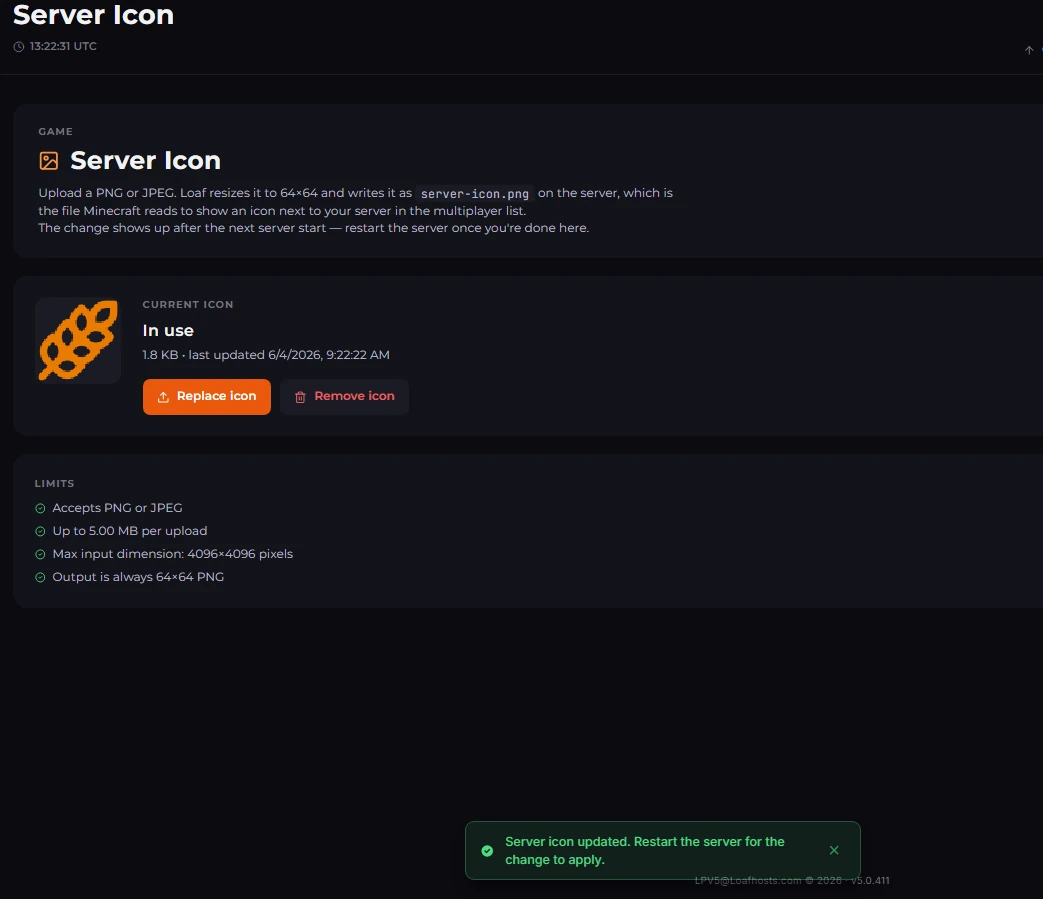Dismiss the server icon updated notification

[x=834, y=850]
